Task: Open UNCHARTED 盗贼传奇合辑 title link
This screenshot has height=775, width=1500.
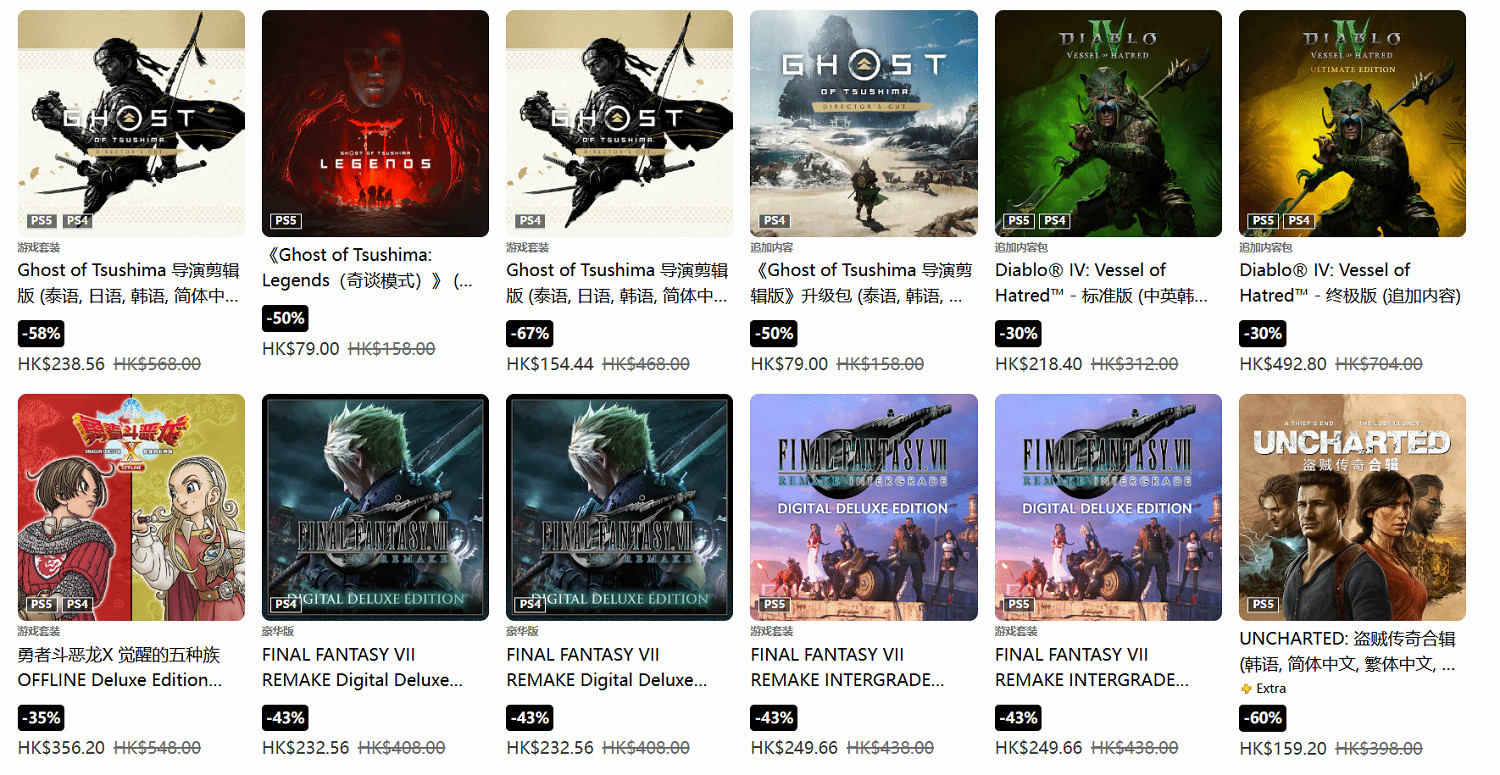Action: 1348,651
